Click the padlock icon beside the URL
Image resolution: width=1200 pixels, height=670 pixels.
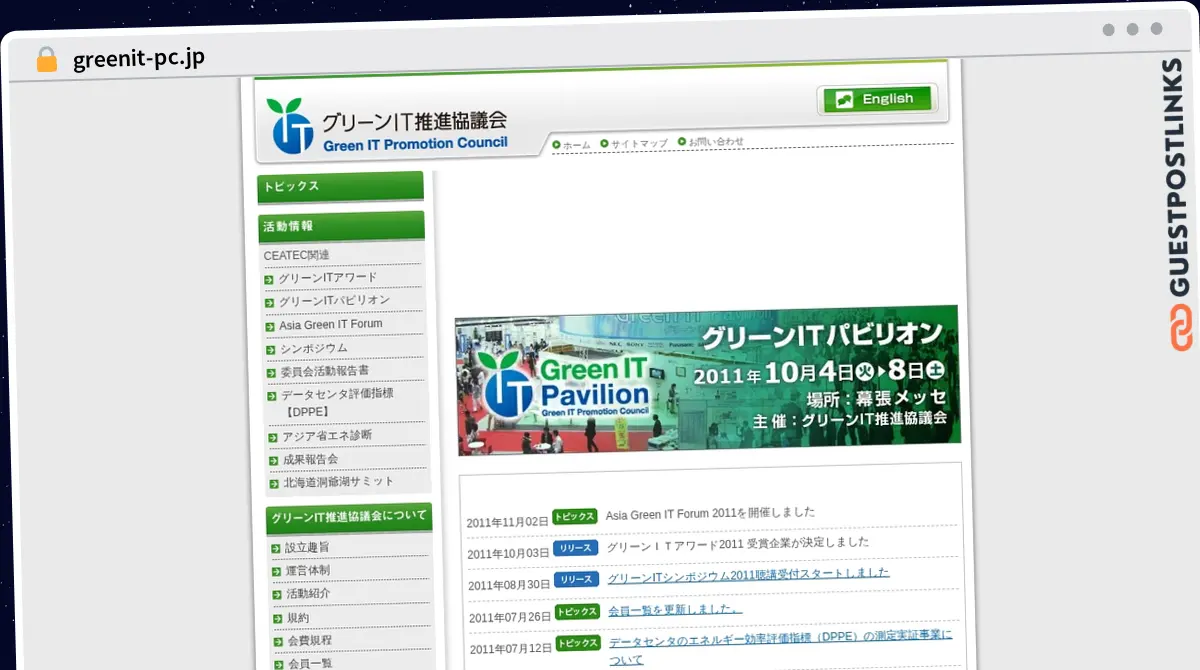click(47, 60)
